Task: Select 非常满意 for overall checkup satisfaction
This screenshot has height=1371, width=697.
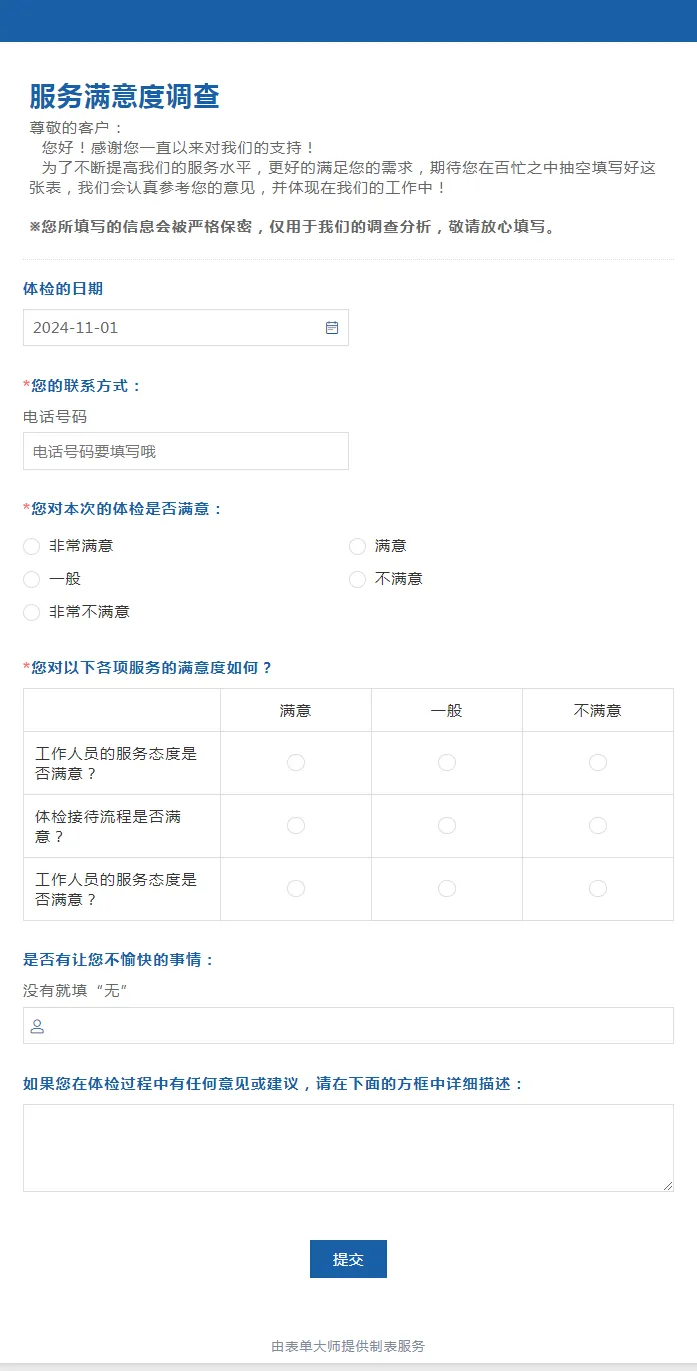Action: 32,546
